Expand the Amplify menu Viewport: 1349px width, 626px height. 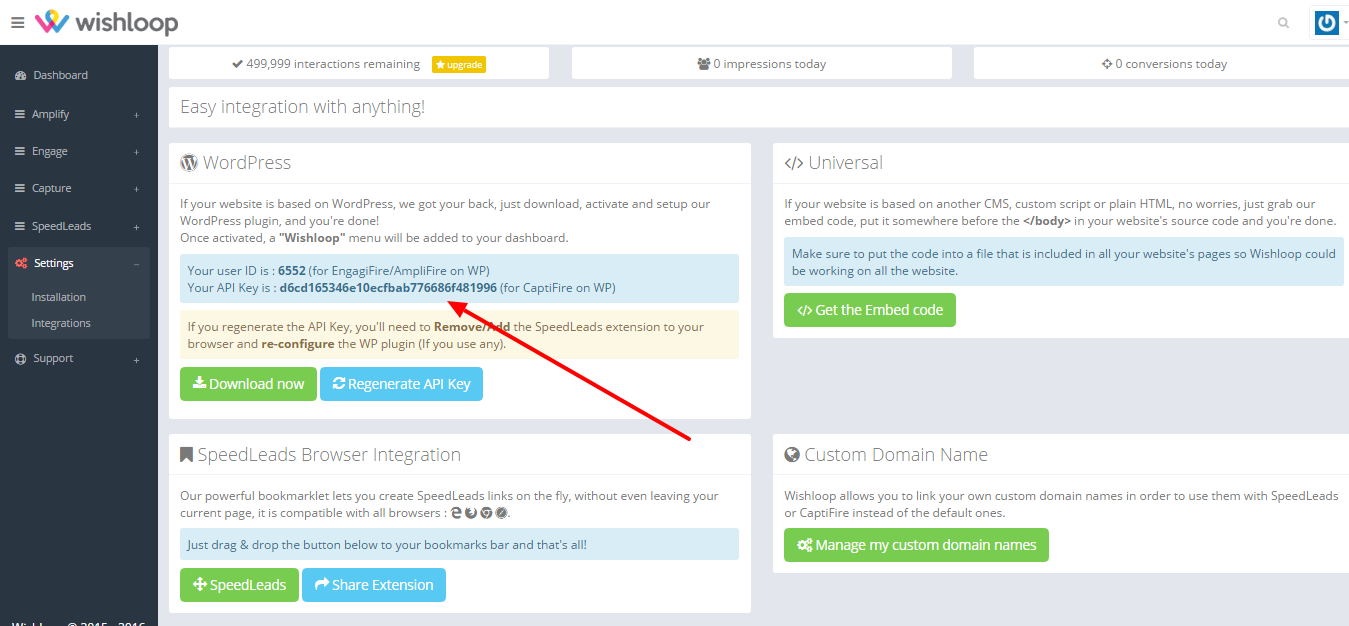[78, 114]
